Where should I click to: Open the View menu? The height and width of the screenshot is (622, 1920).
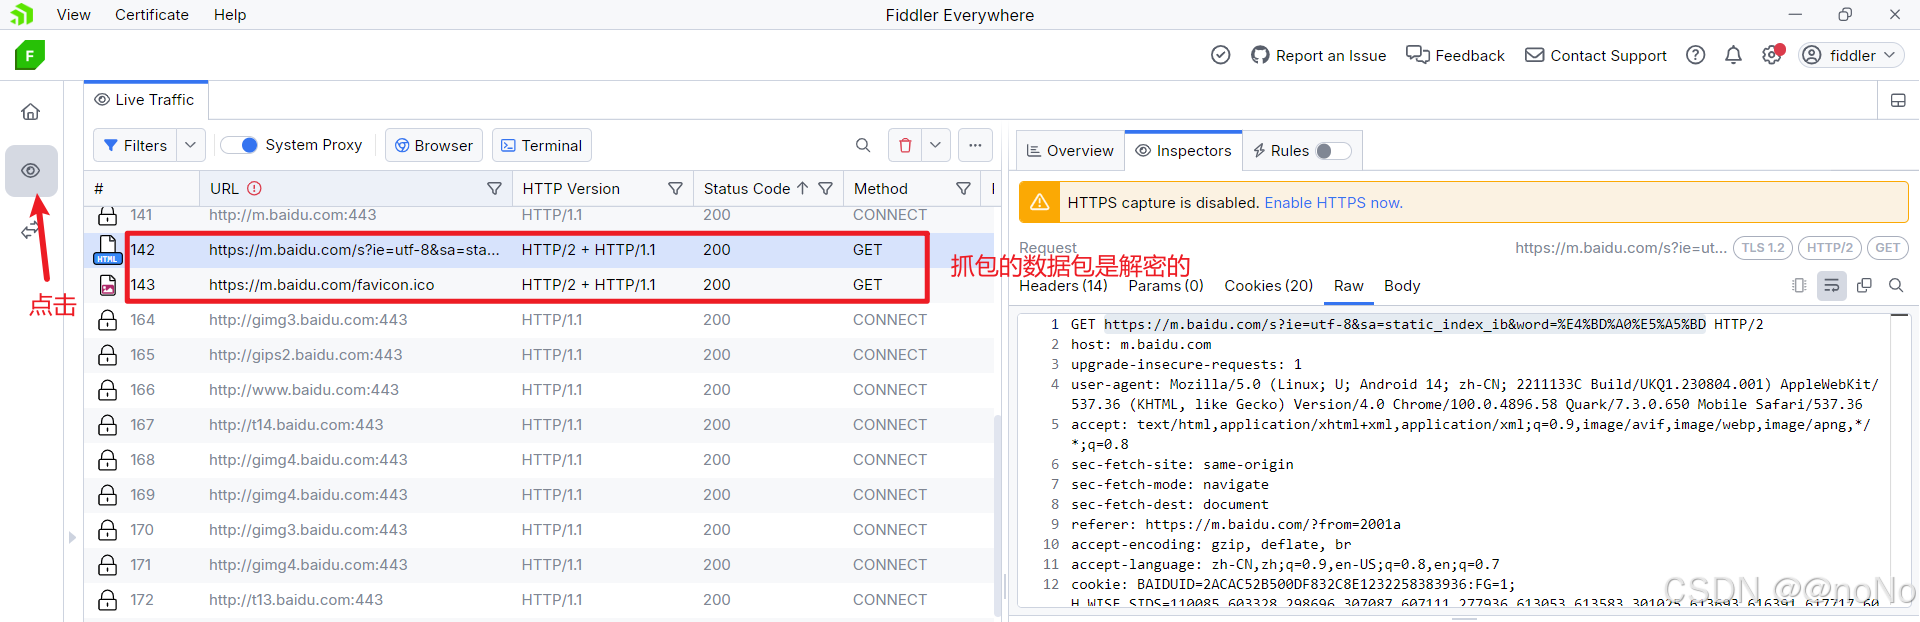pos(73,15)
